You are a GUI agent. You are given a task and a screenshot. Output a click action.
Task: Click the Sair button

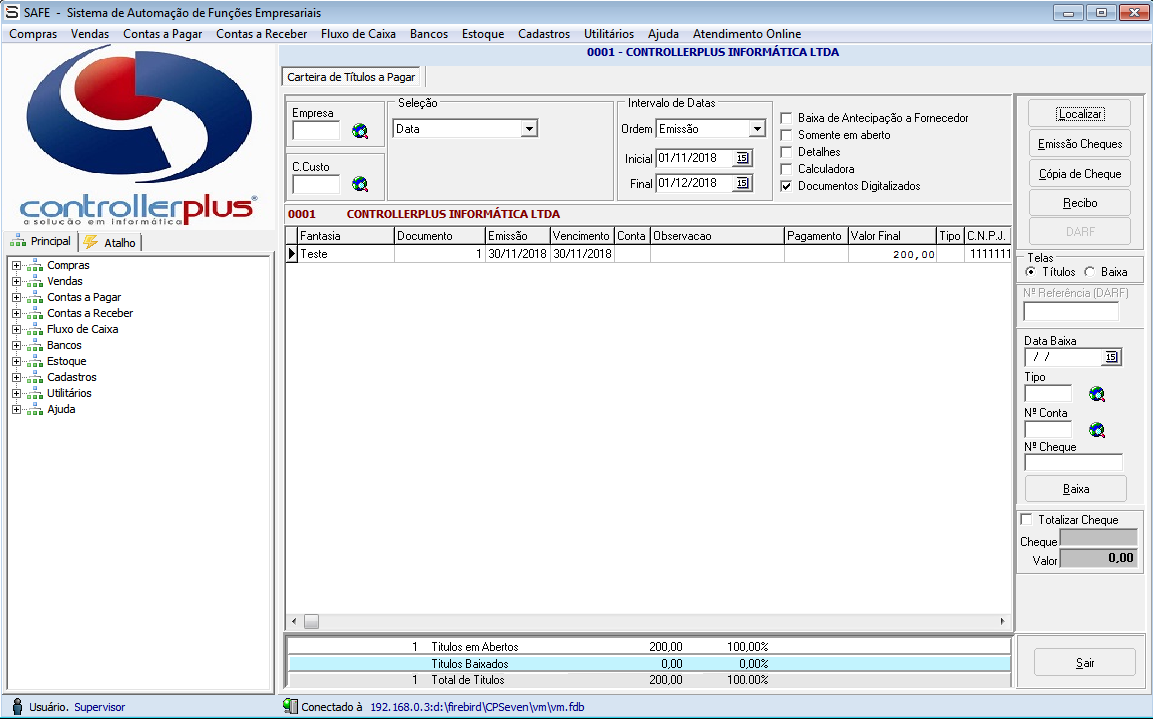1085,663
